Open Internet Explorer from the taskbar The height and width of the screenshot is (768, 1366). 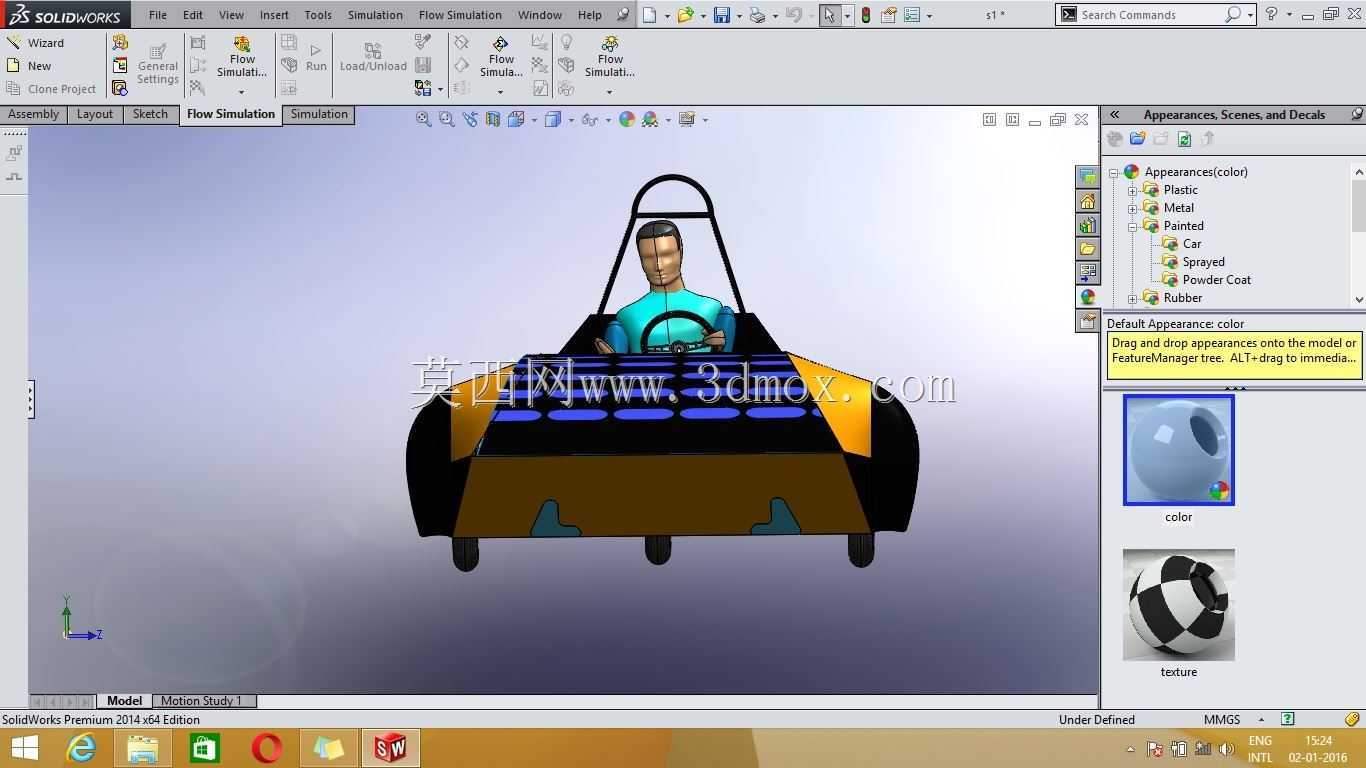(x=81, y=748)
